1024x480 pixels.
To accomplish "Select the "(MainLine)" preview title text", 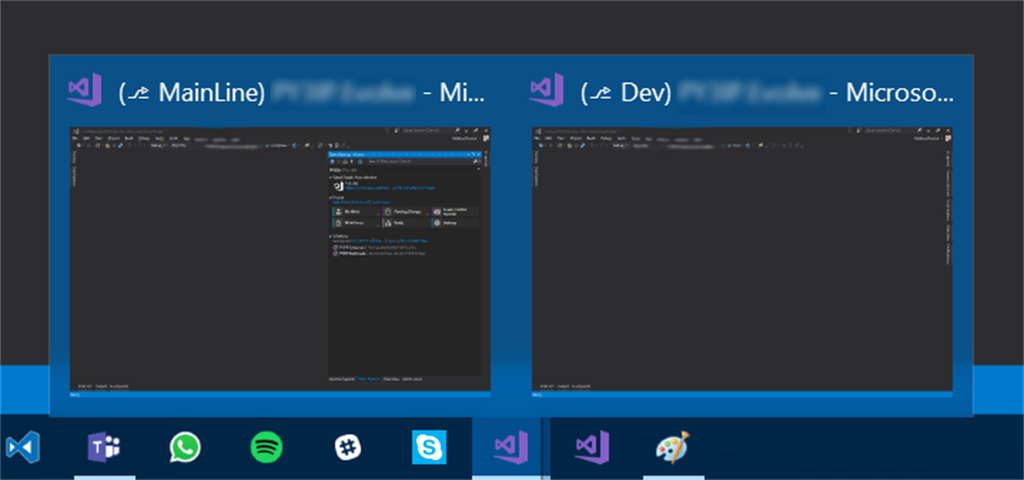I will point(192,93).
